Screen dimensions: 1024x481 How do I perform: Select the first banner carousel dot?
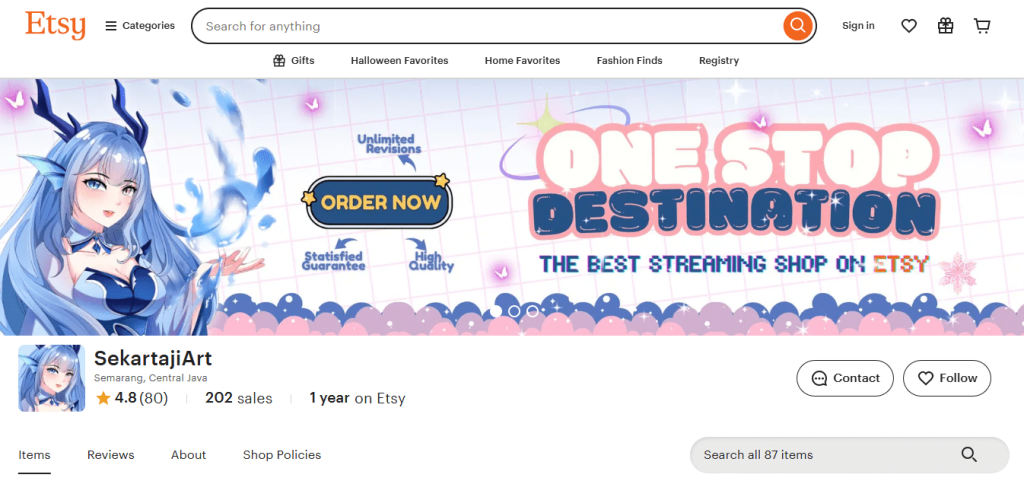(x=495, y=311)
